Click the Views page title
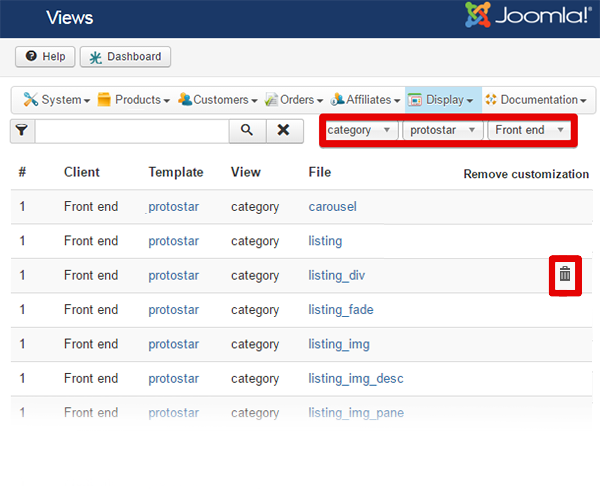This screenshot has height=489, width=600. tap(70, 18)
